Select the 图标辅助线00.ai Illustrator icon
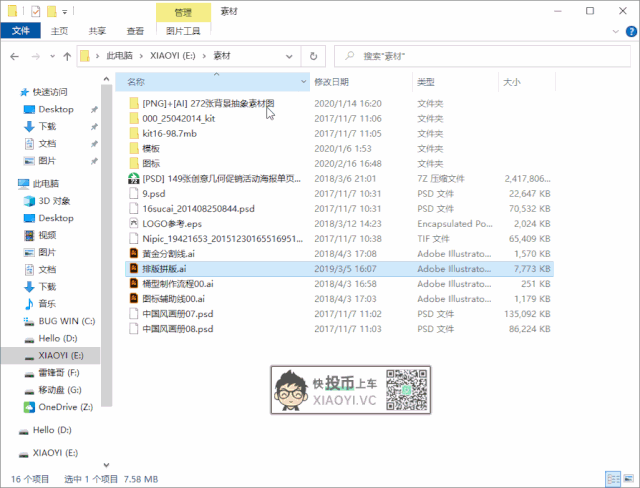Screen dimensions: 640x488 tap(134, 299)
